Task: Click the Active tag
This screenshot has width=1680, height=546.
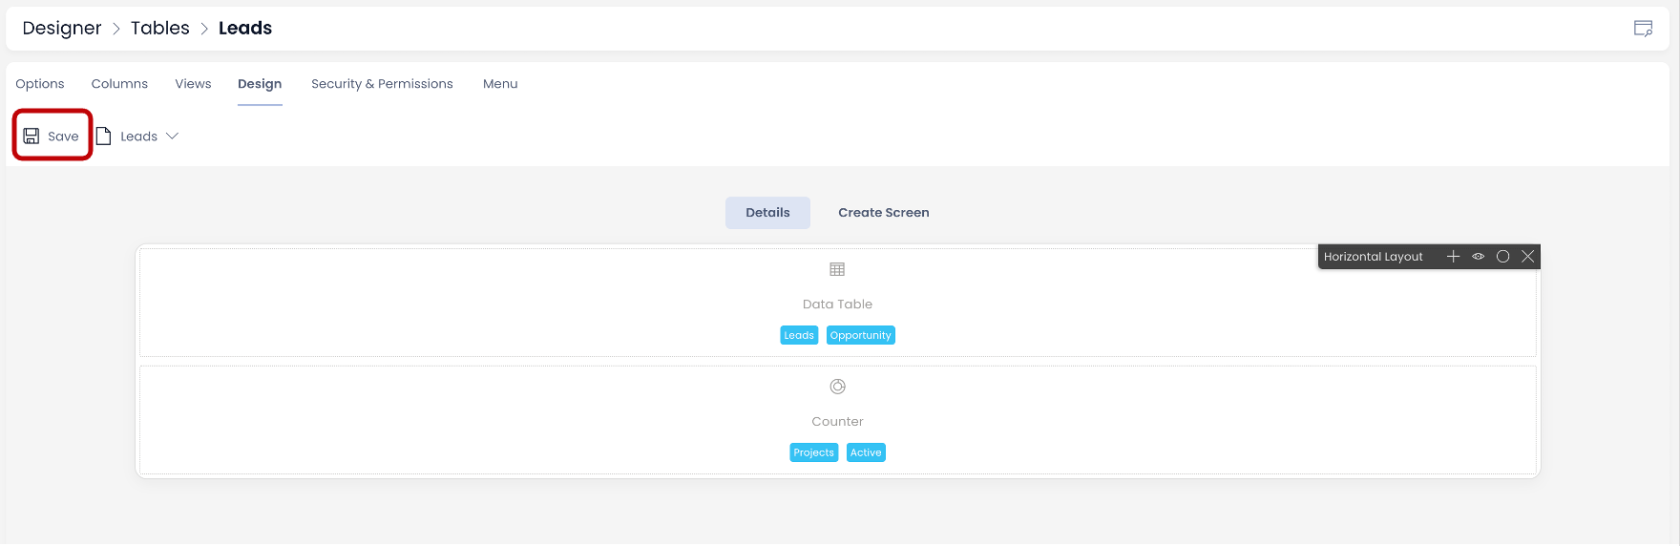Action: [866, 453]
